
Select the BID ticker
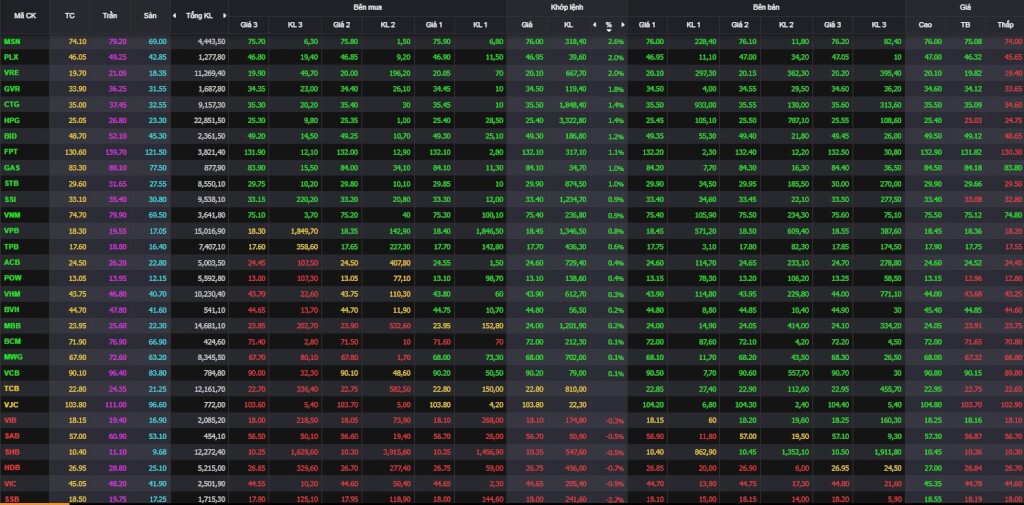tap(10, 136)
